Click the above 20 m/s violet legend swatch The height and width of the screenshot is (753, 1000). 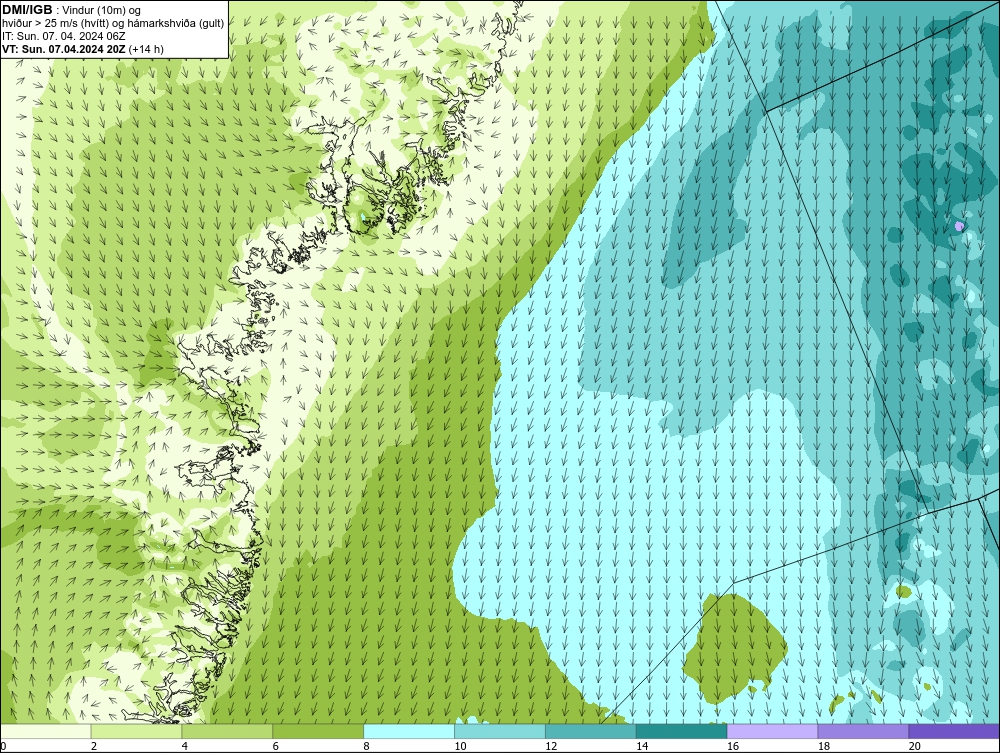[954, 731]
